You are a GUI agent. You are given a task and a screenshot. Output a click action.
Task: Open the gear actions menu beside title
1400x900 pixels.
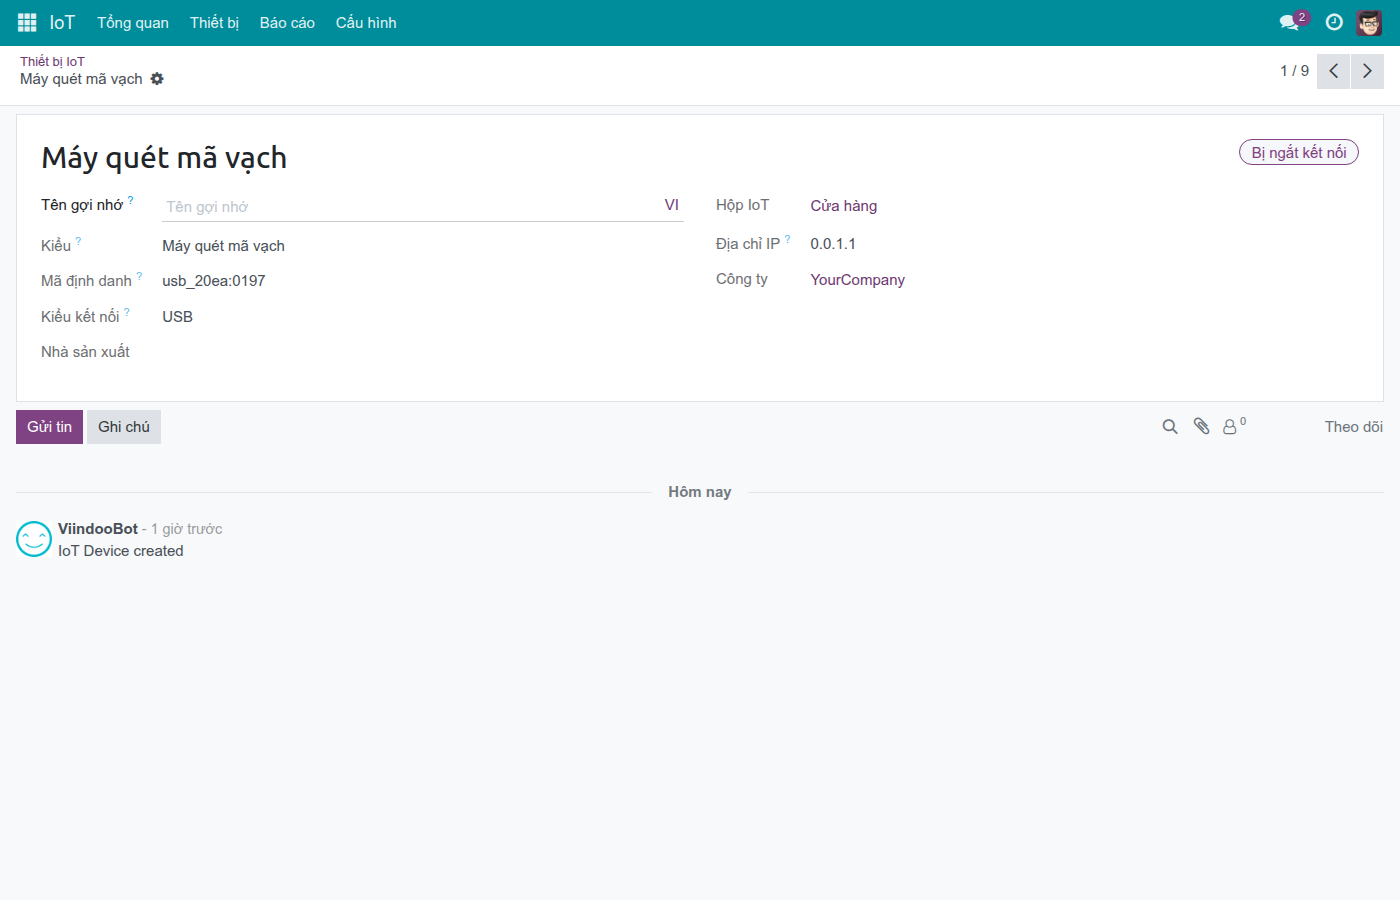tap(157, 79)
